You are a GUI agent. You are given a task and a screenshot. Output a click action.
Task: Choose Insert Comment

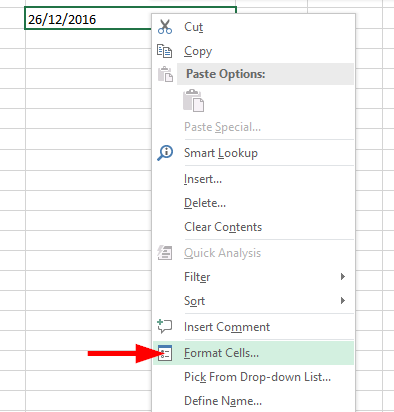click(253, 327)
